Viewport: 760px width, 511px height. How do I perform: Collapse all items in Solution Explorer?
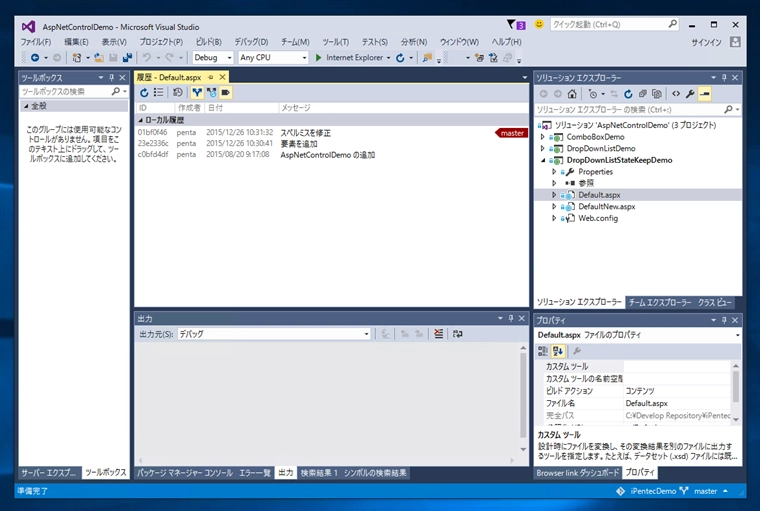tap(643, 94)
